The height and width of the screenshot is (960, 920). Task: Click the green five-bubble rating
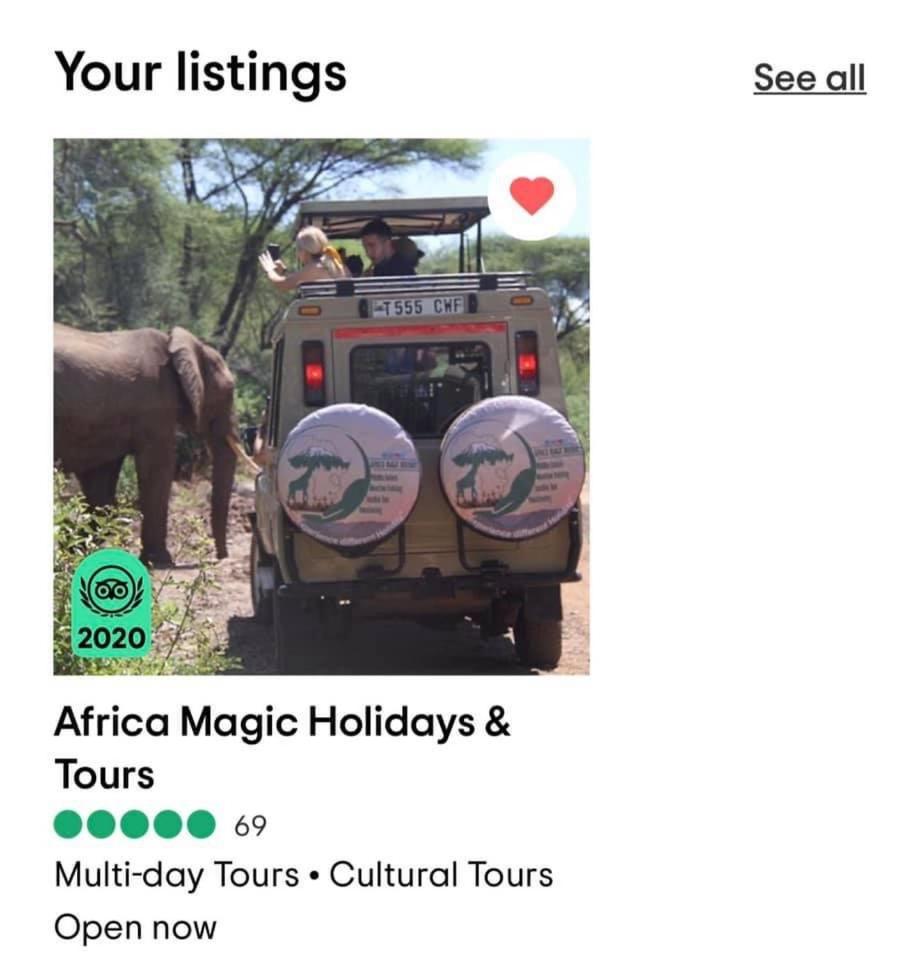click(x=134, y=825)
